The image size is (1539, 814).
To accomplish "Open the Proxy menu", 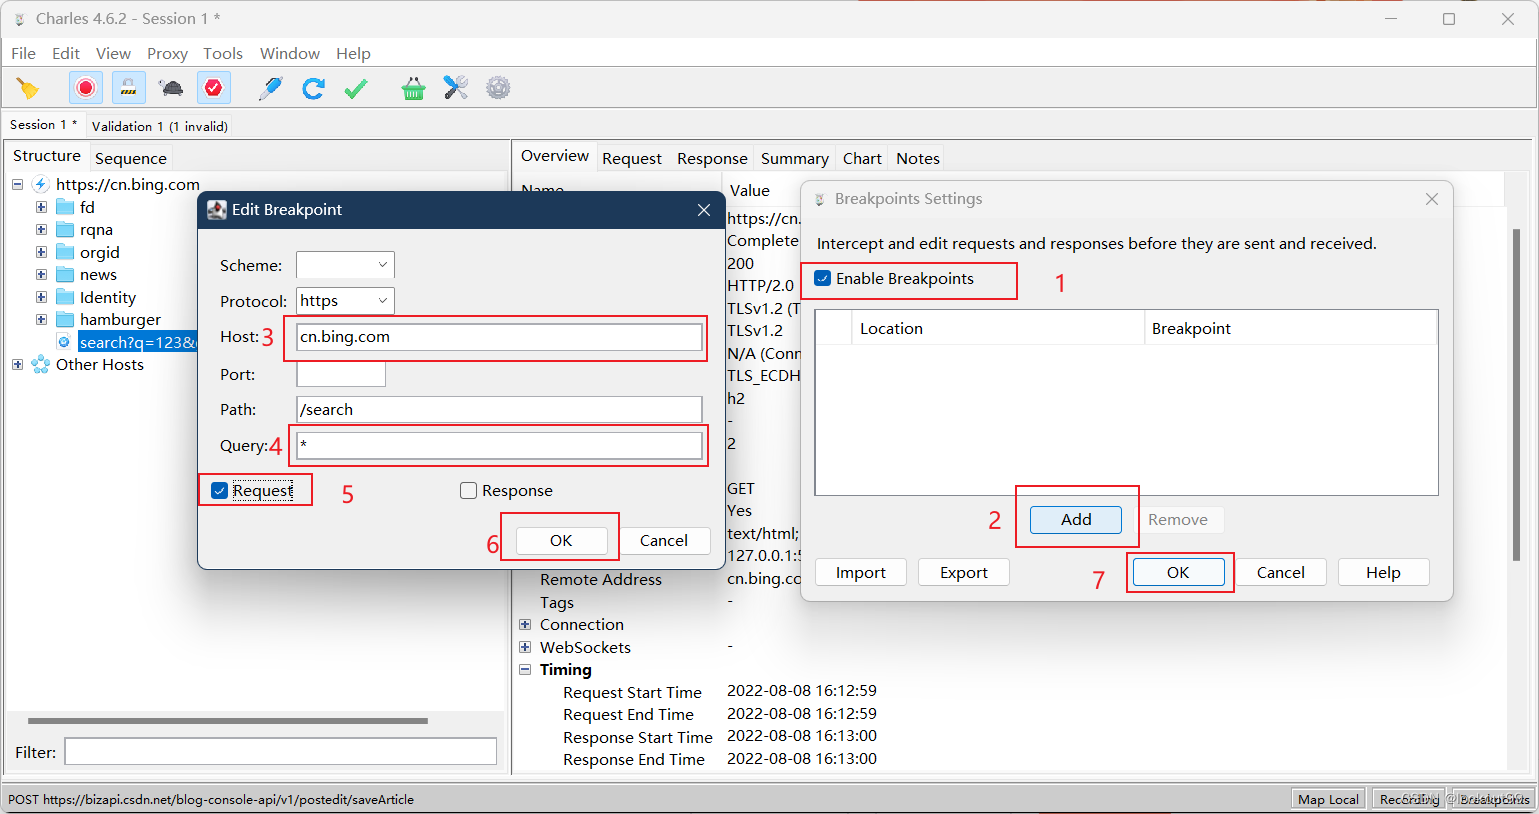I will click(167, 53).
